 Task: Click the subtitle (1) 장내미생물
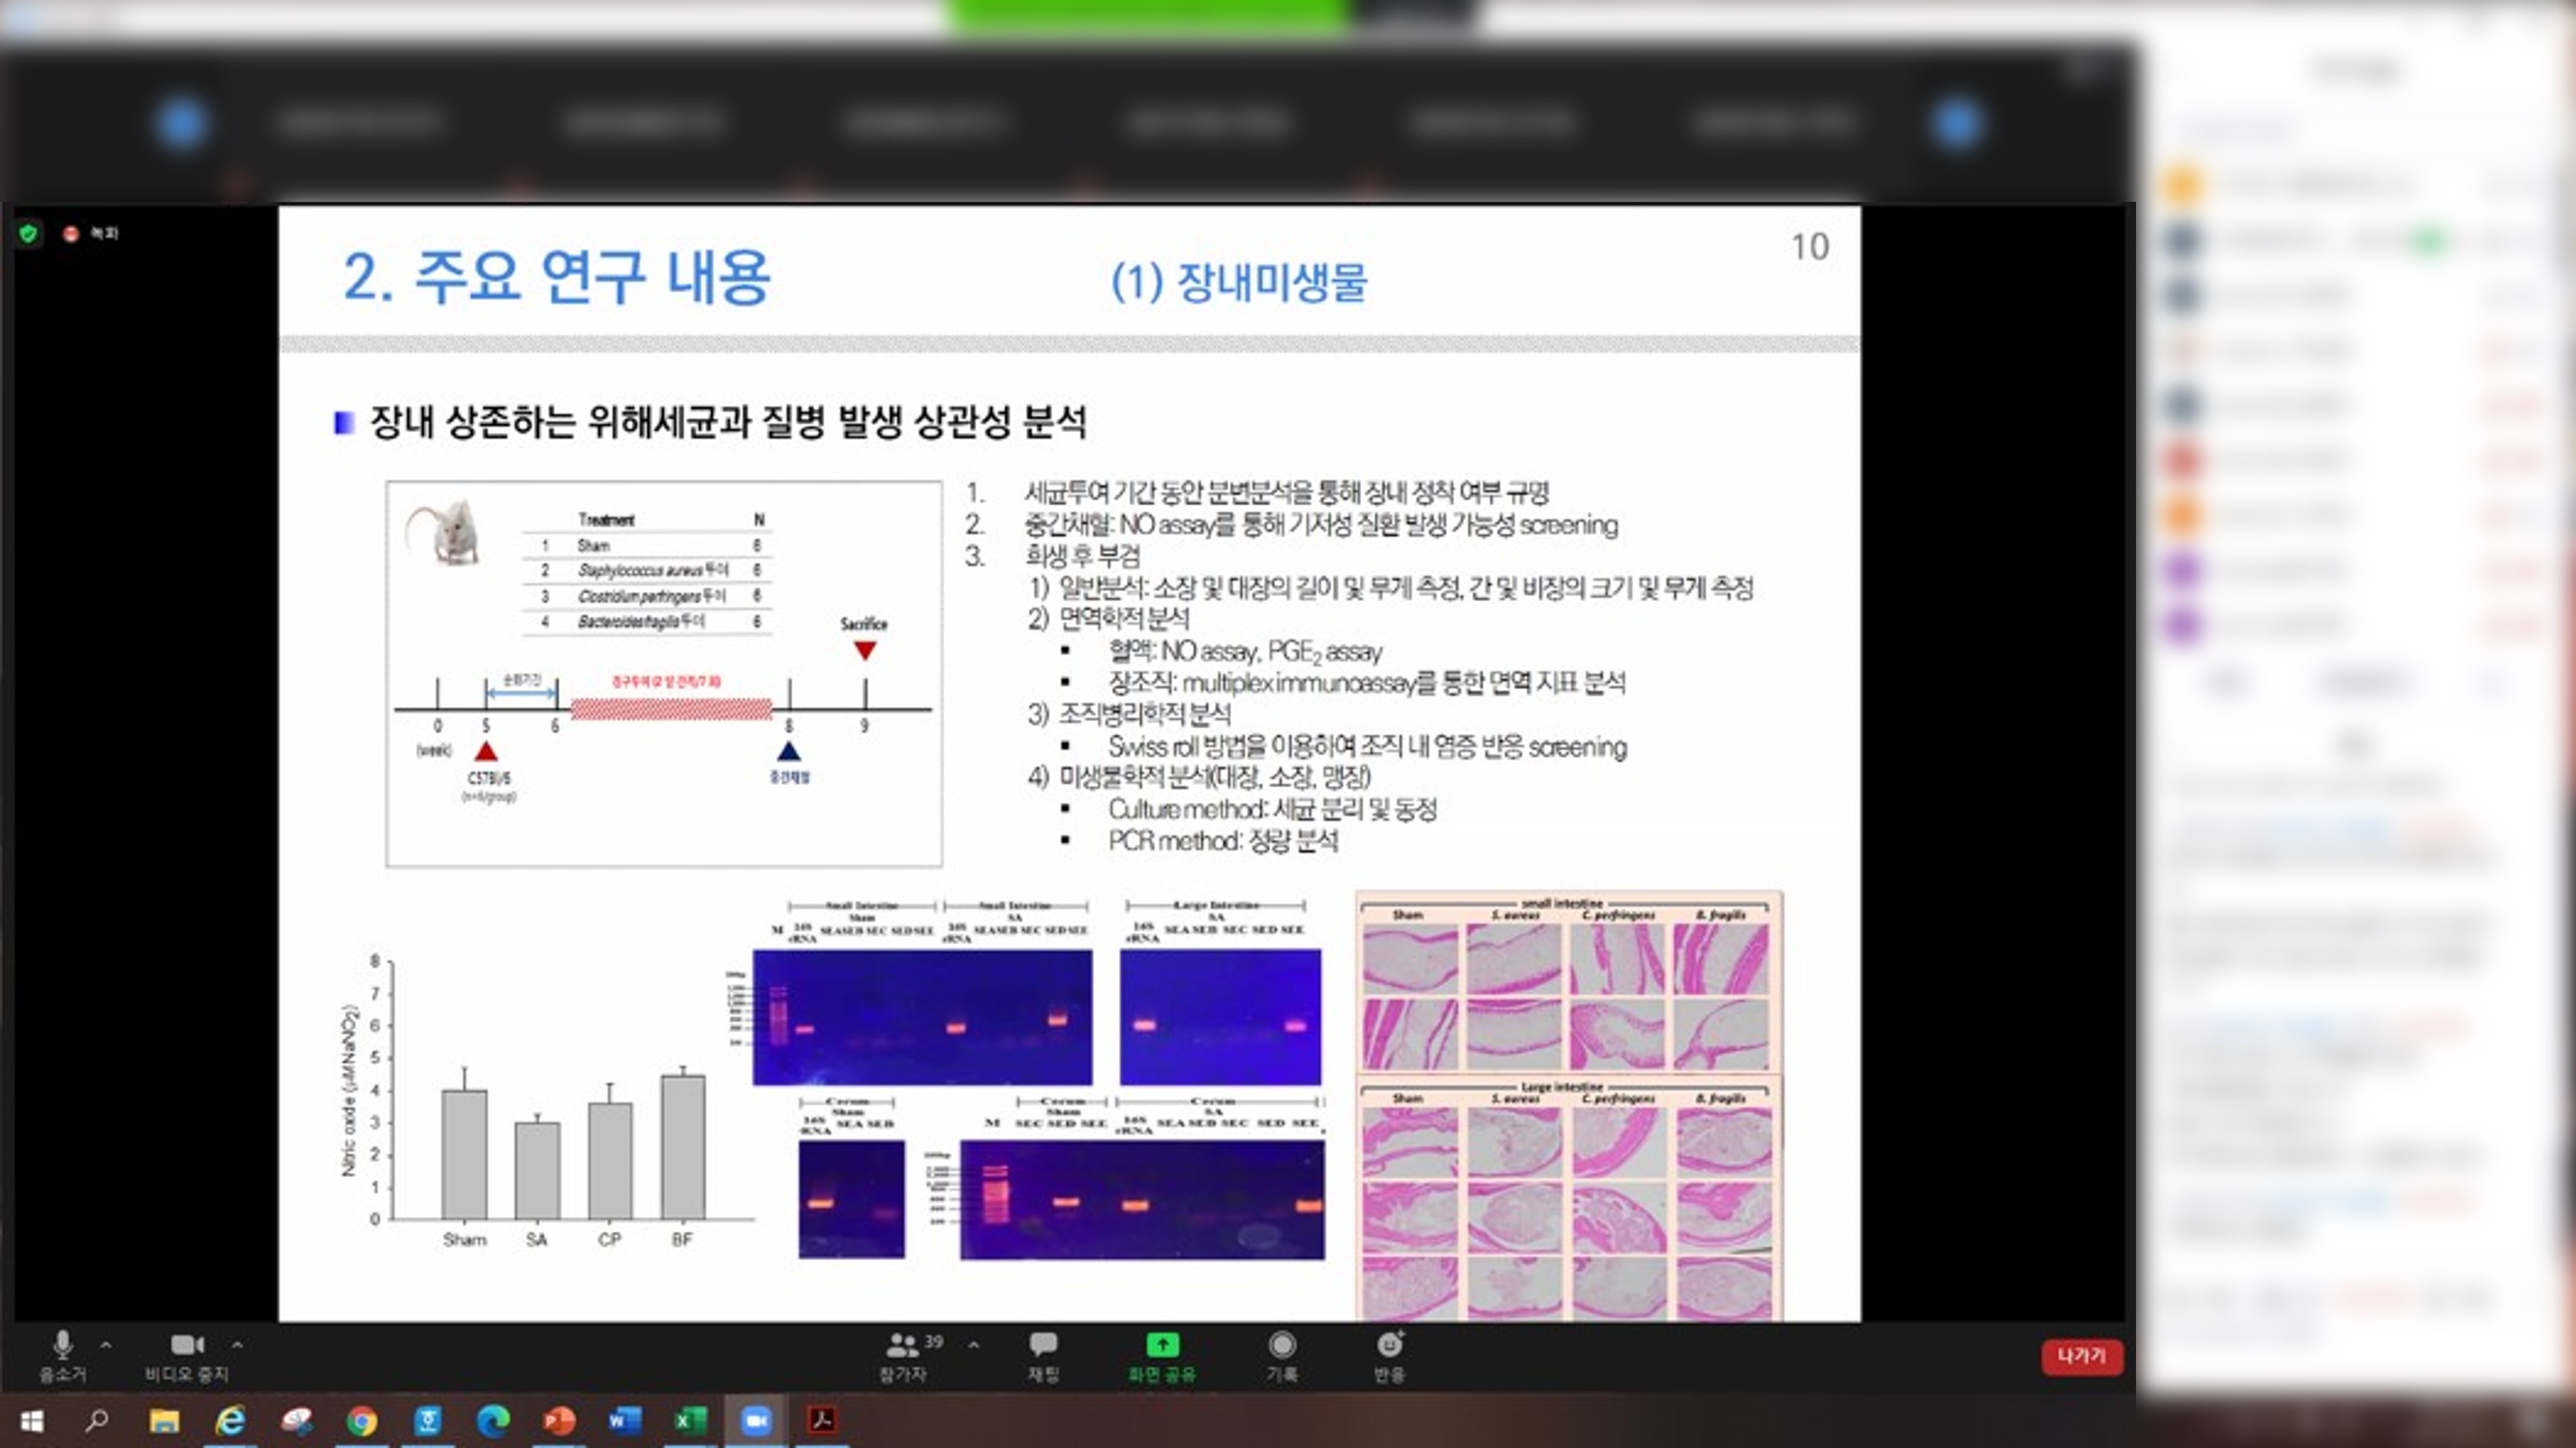(x=1239, y=282)
